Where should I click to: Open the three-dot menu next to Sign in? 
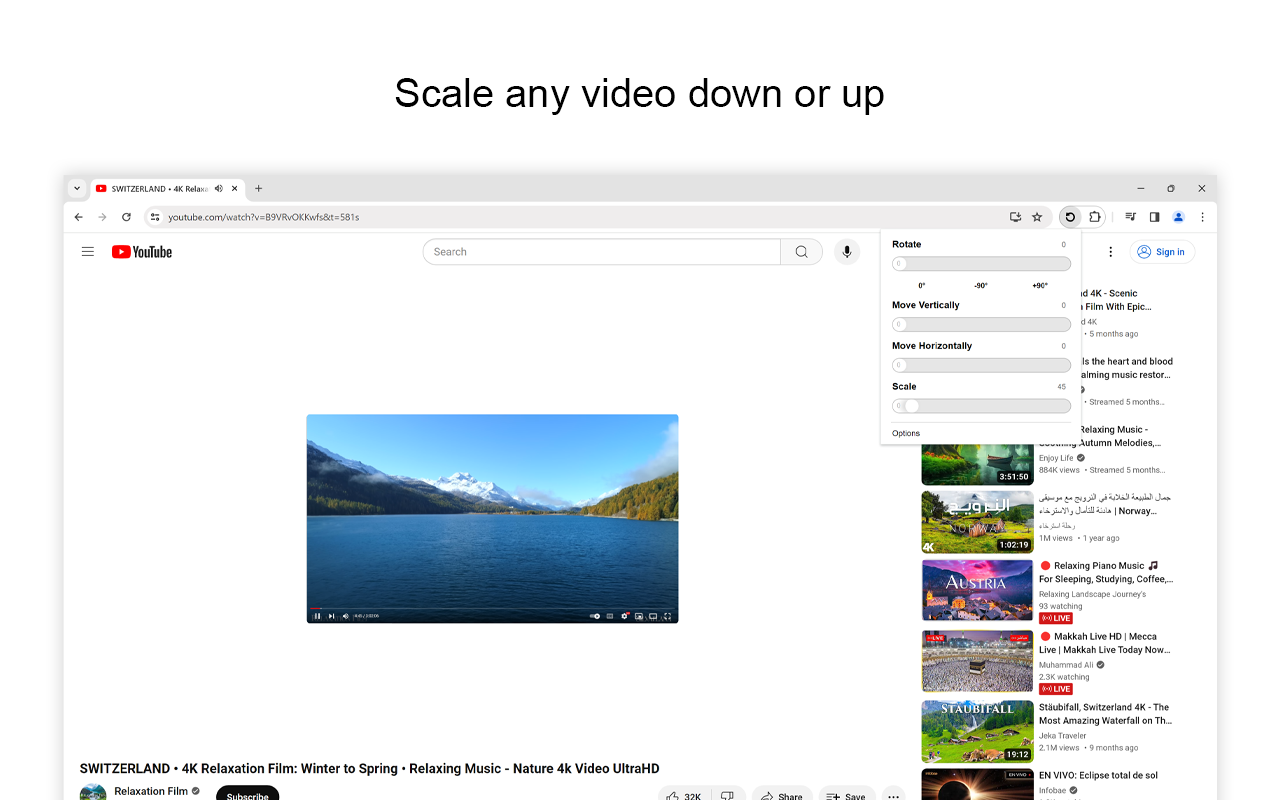(1110, 251)
